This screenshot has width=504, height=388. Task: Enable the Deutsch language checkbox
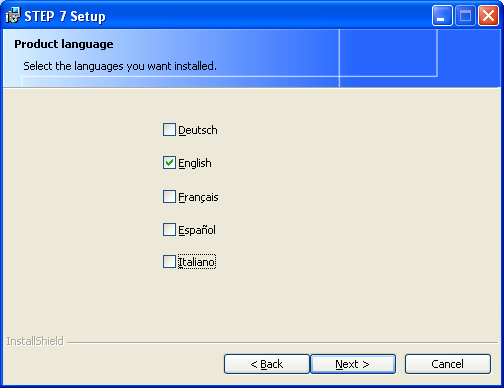tap(169, 130)
